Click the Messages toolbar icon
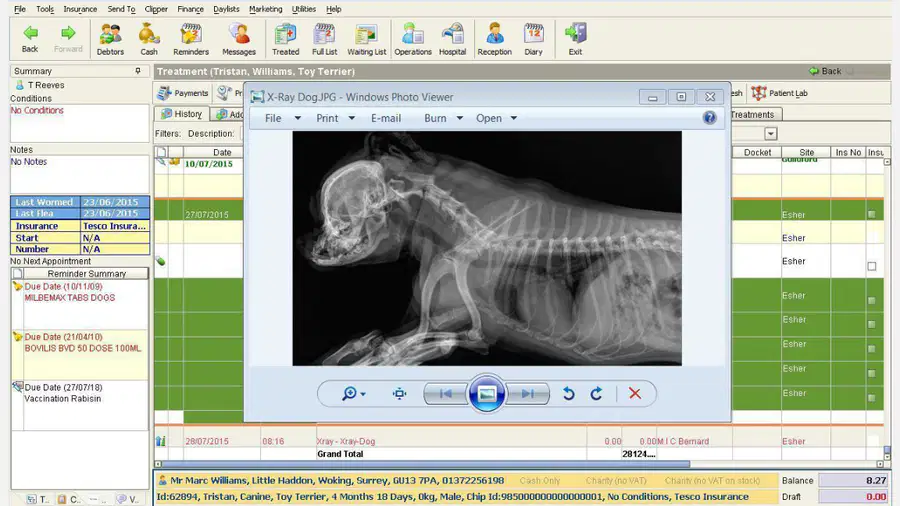Viewport: 900px width, 506px height. click(x=239, y=39)
